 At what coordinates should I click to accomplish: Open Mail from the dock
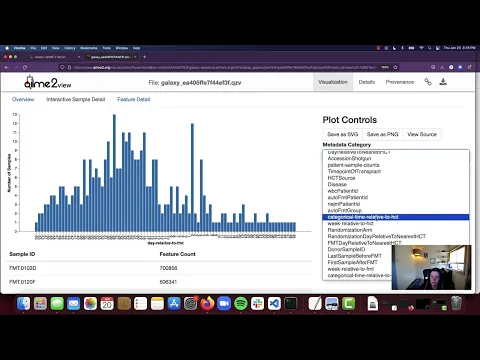(x=74, y=303)
